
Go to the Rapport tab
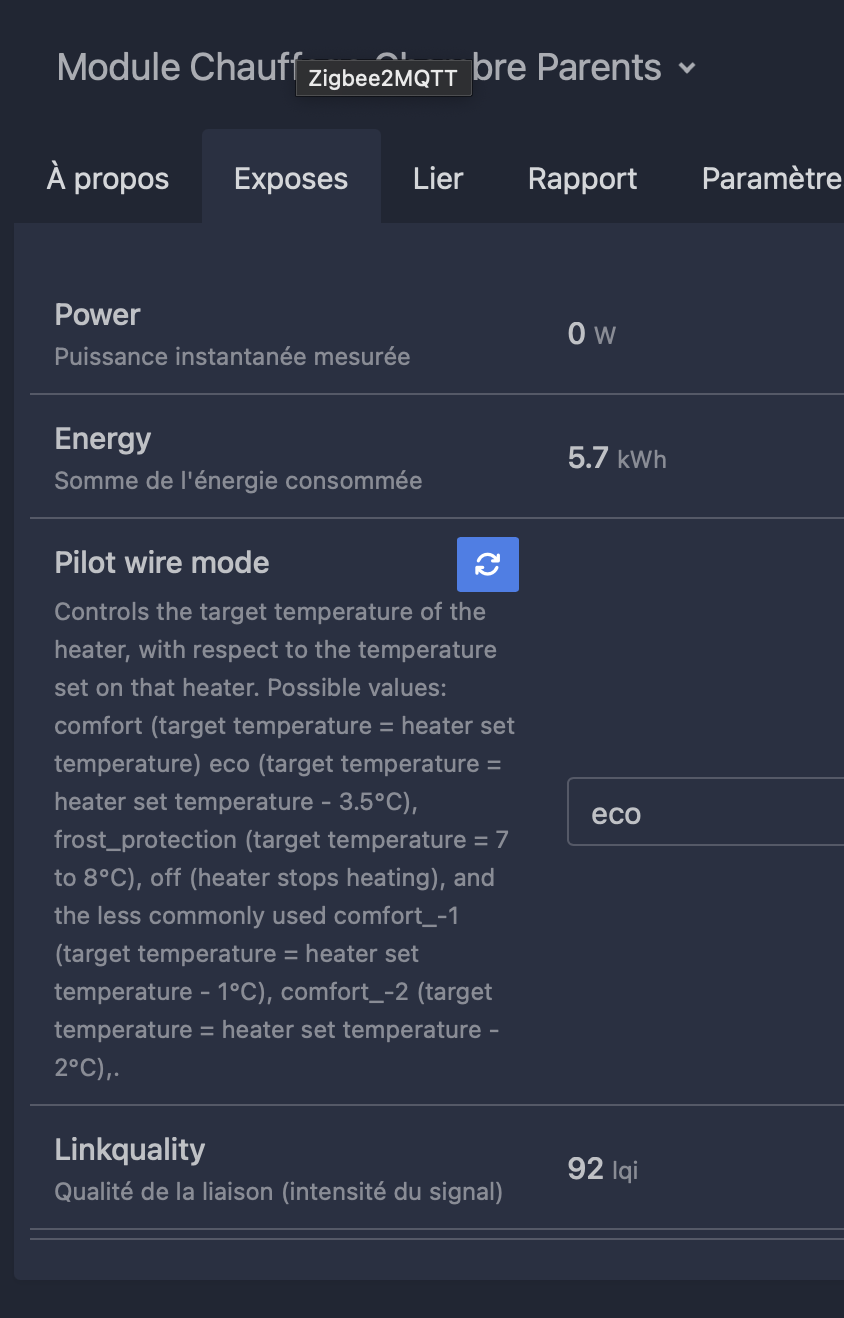[x=583, y=179]
